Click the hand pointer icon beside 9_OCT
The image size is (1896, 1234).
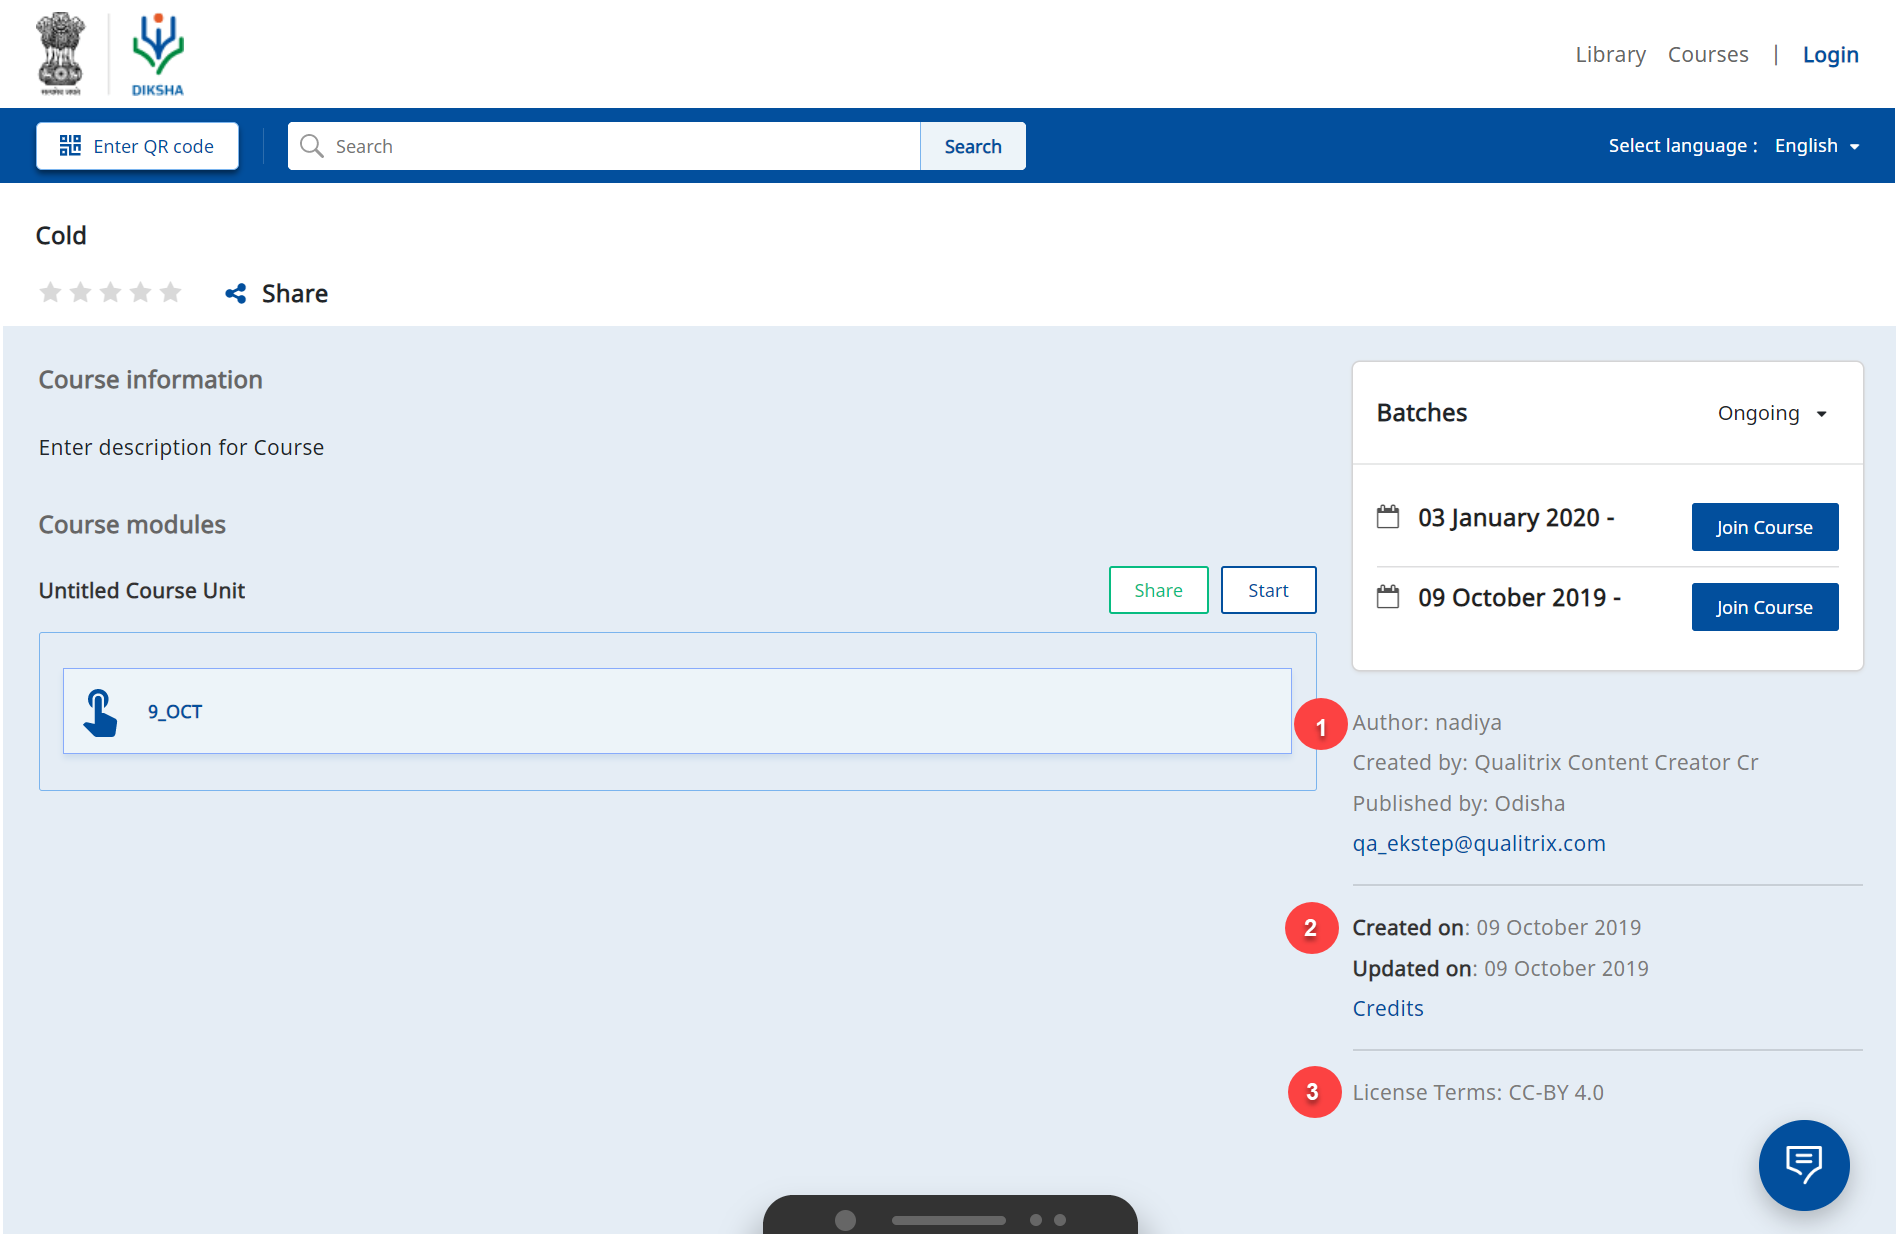tap(100, 712)
